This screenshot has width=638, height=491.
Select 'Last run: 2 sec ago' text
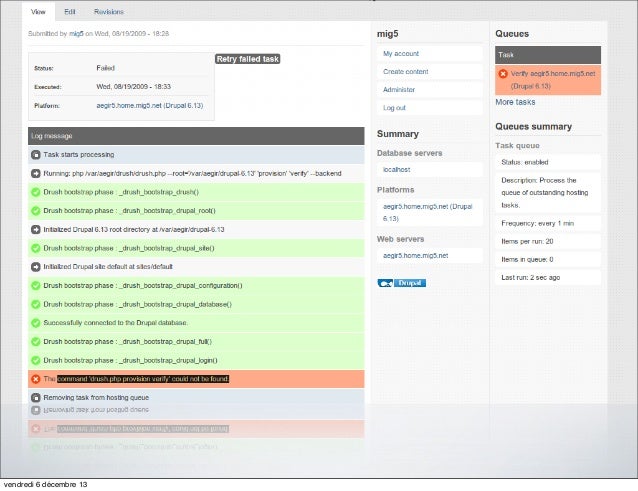[x=531, y=277]
